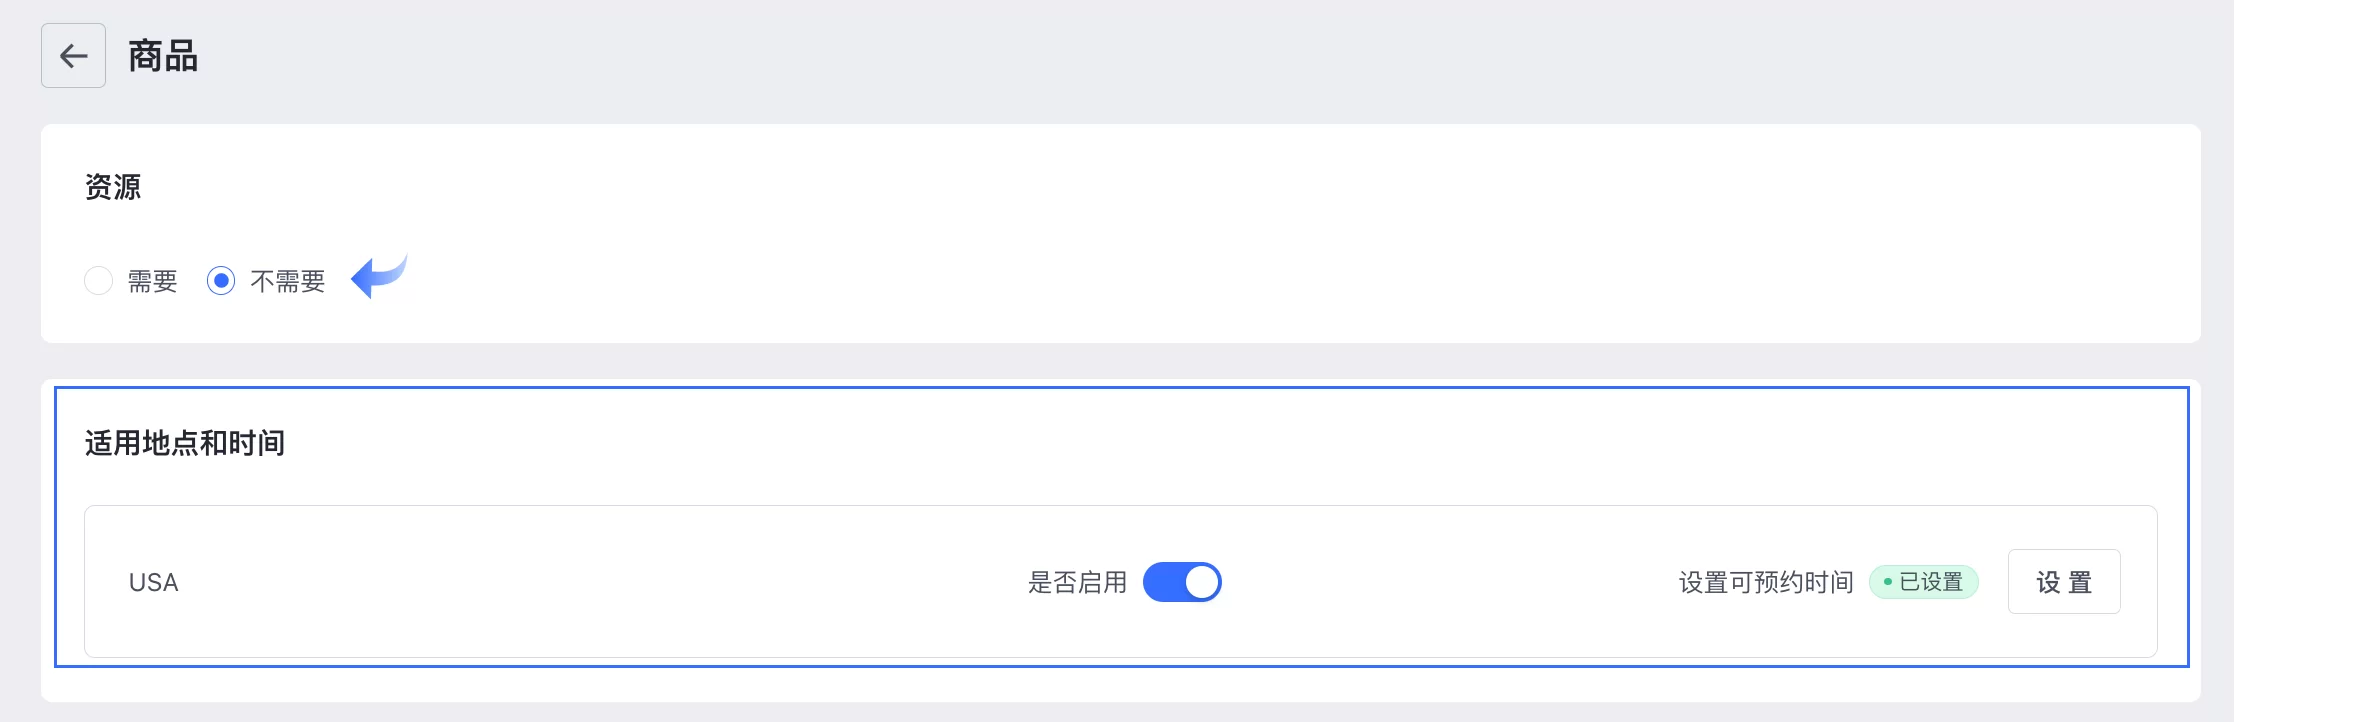Click the green dot inside the 已设置 badge
The height and width of the screenshot is (722, 2377).
pyautogui.click(x=1888, y=581)
